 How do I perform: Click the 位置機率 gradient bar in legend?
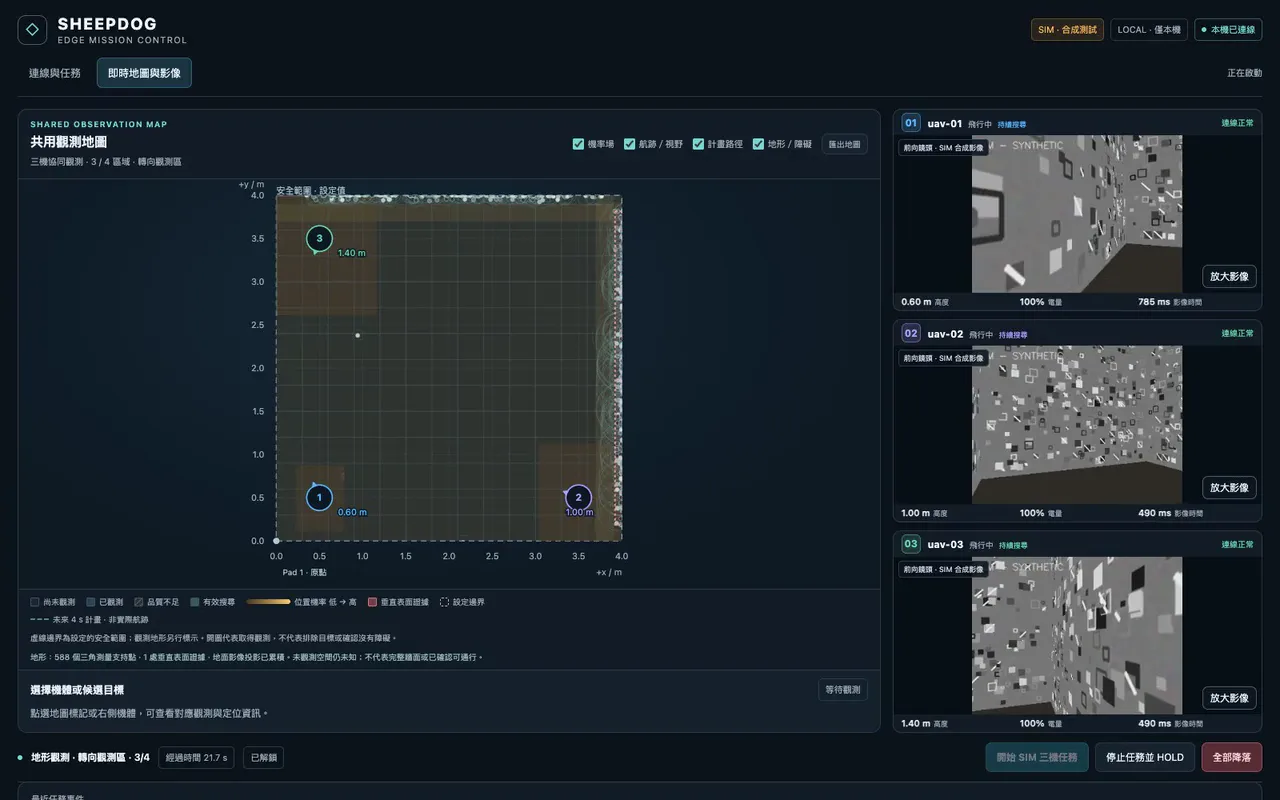pos(268,602)
